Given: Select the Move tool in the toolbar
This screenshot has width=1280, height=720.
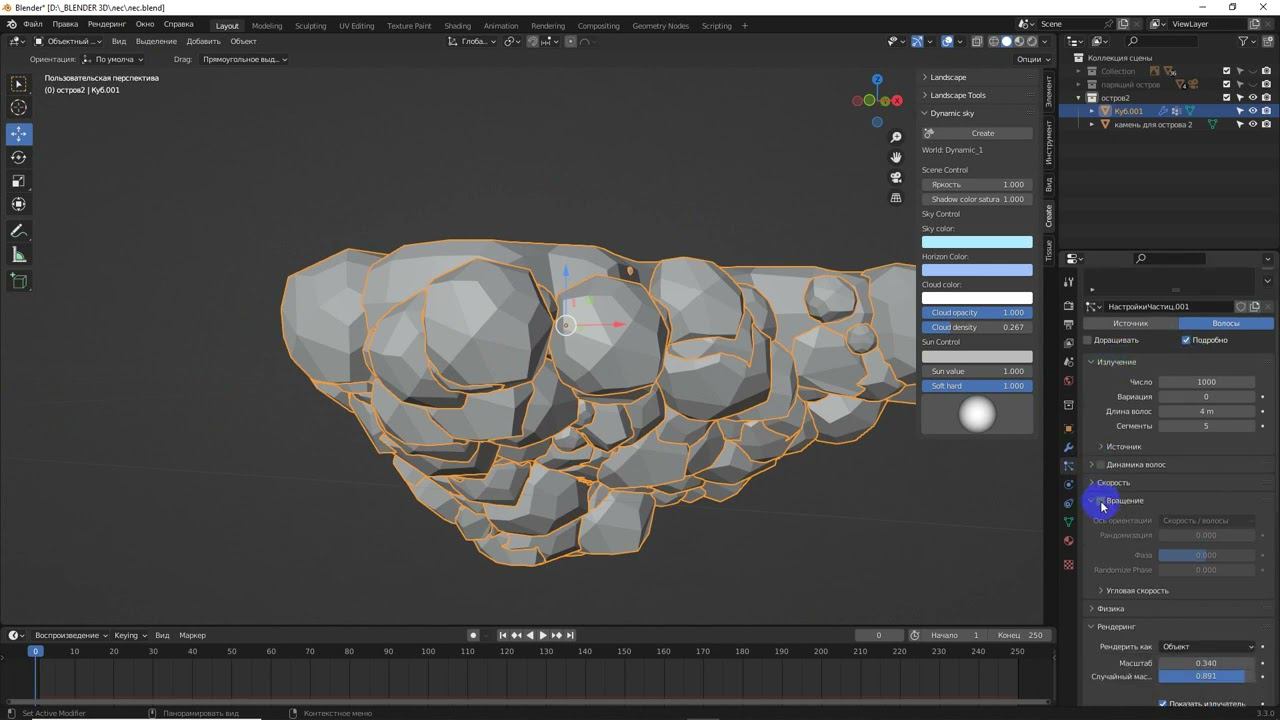Looking at the screenshot, I should pos(19,134).
